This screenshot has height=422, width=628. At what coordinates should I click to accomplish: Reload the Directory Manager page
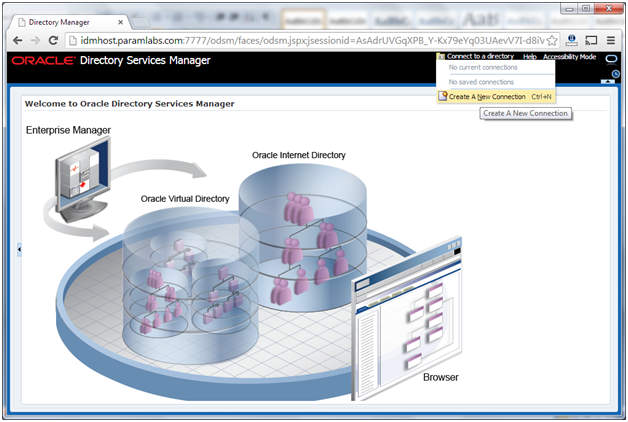[x=53, y=40]
